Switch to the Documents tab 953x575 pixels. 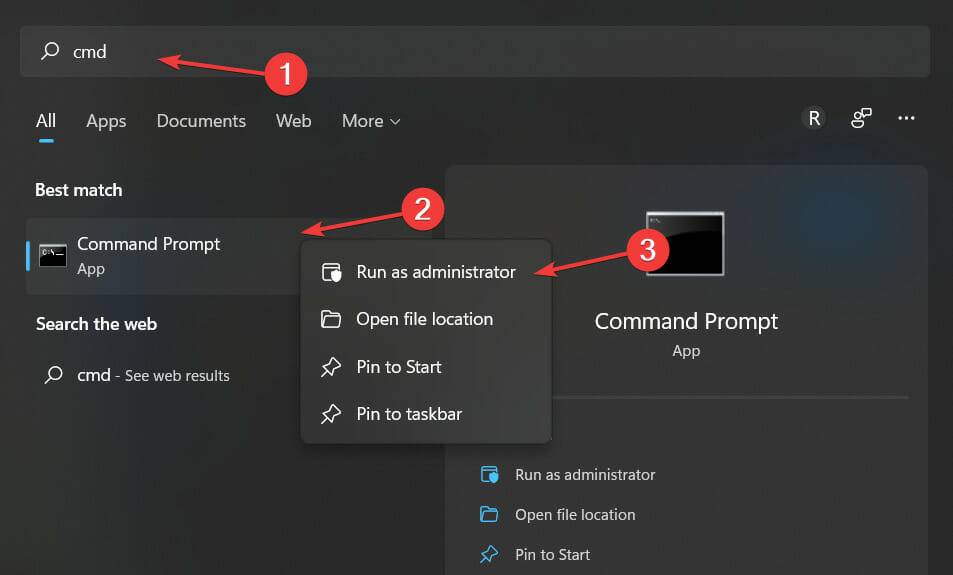pos(201,121)
